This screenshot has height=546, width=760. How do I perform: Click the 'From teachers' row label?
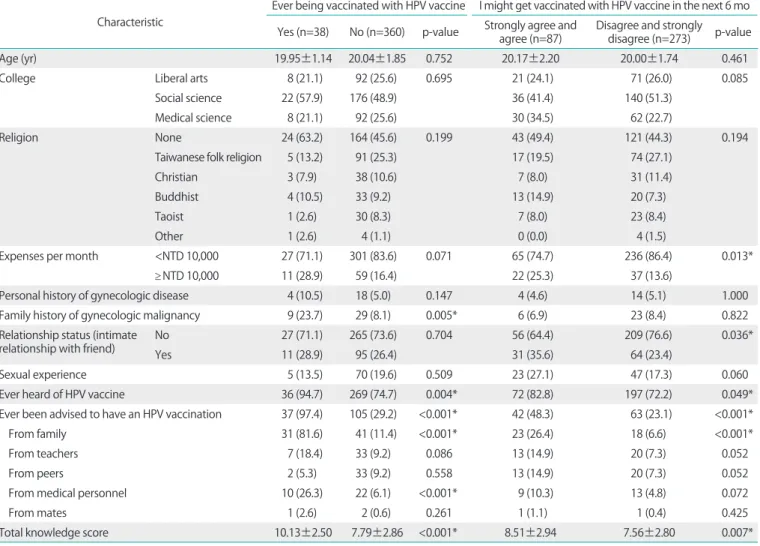[43, 454]
